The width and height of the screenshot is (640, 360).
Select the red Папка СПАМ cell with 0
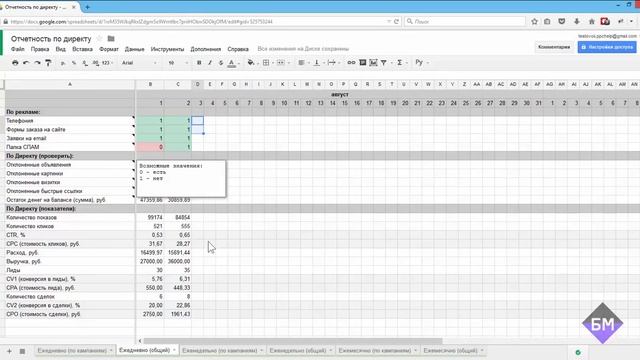[x=150, y=147]
